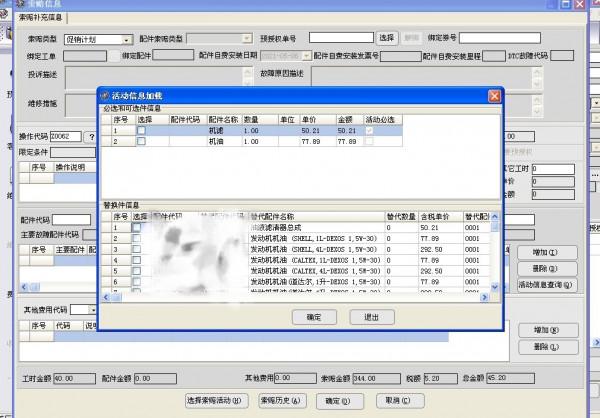This screenshot has width=600, height=418.
Task: Click the 活动信息加载 dialog title icon
Action: tap(105, 95)
